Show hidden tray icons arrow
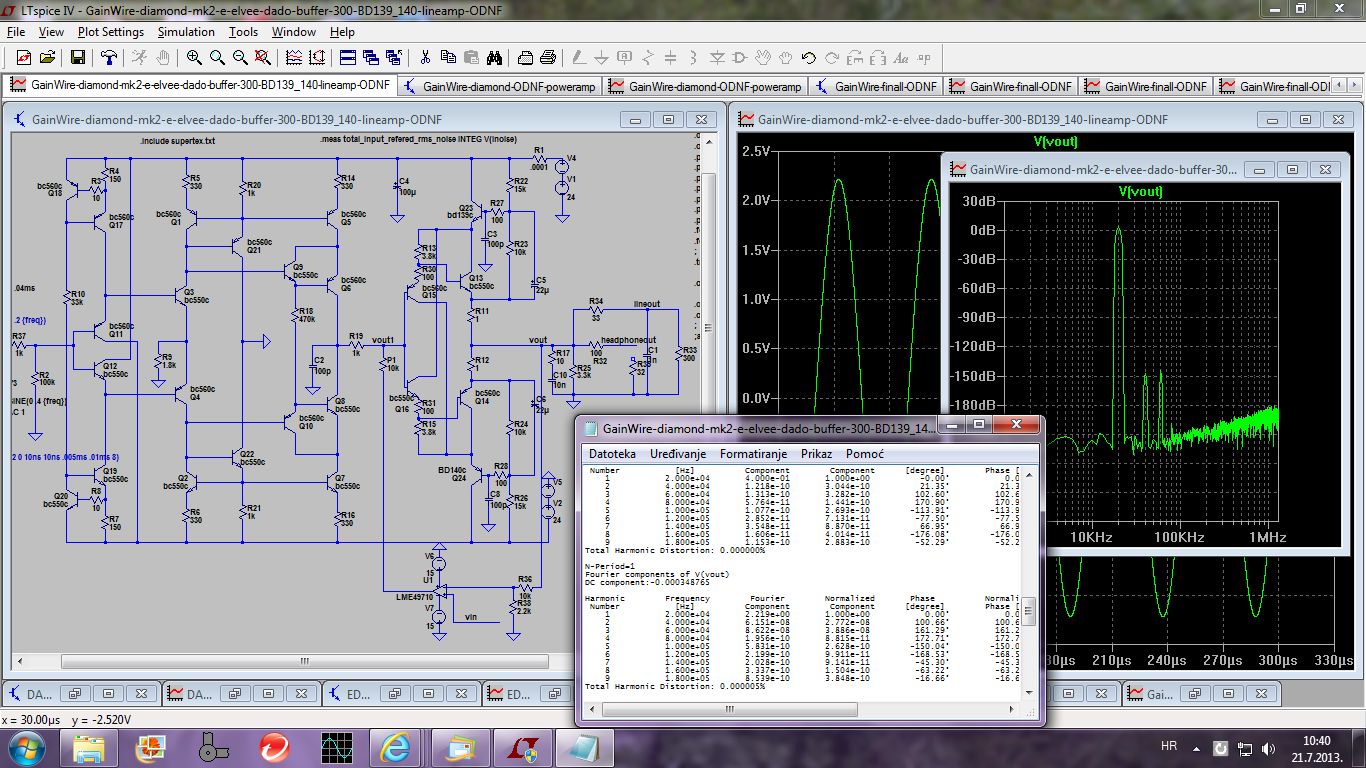Screen dimensions: 1366x768 tap(1197, 747)
